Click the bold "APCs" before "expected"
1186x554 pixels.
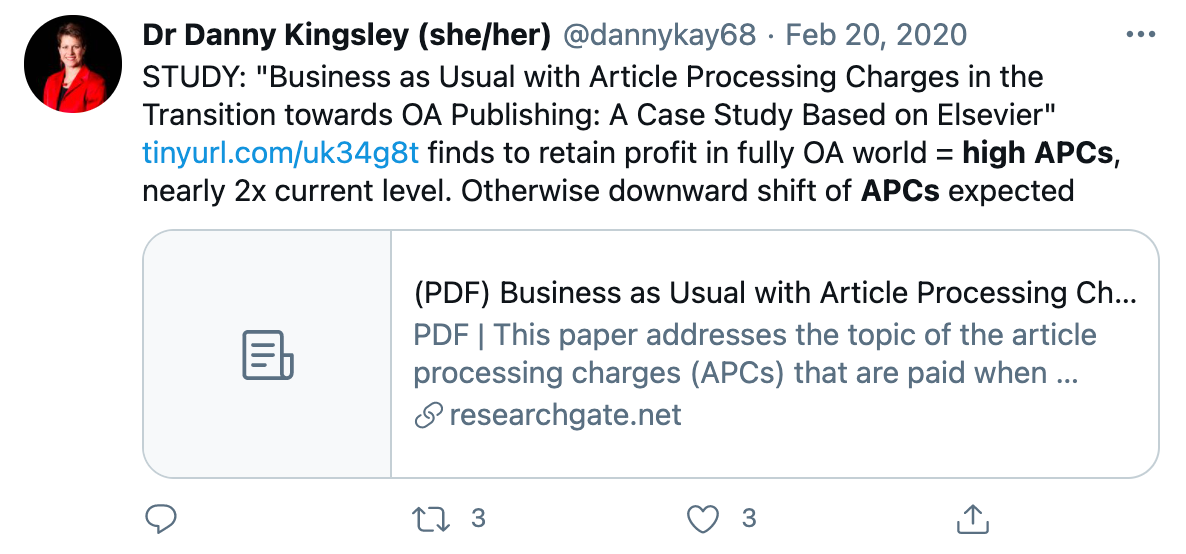point(900,190)
